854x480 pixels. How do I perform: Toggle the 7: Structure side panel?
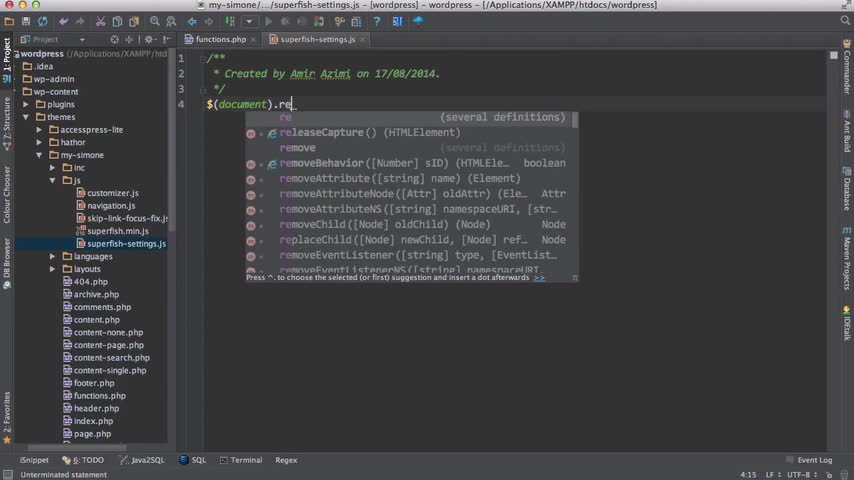7,124
